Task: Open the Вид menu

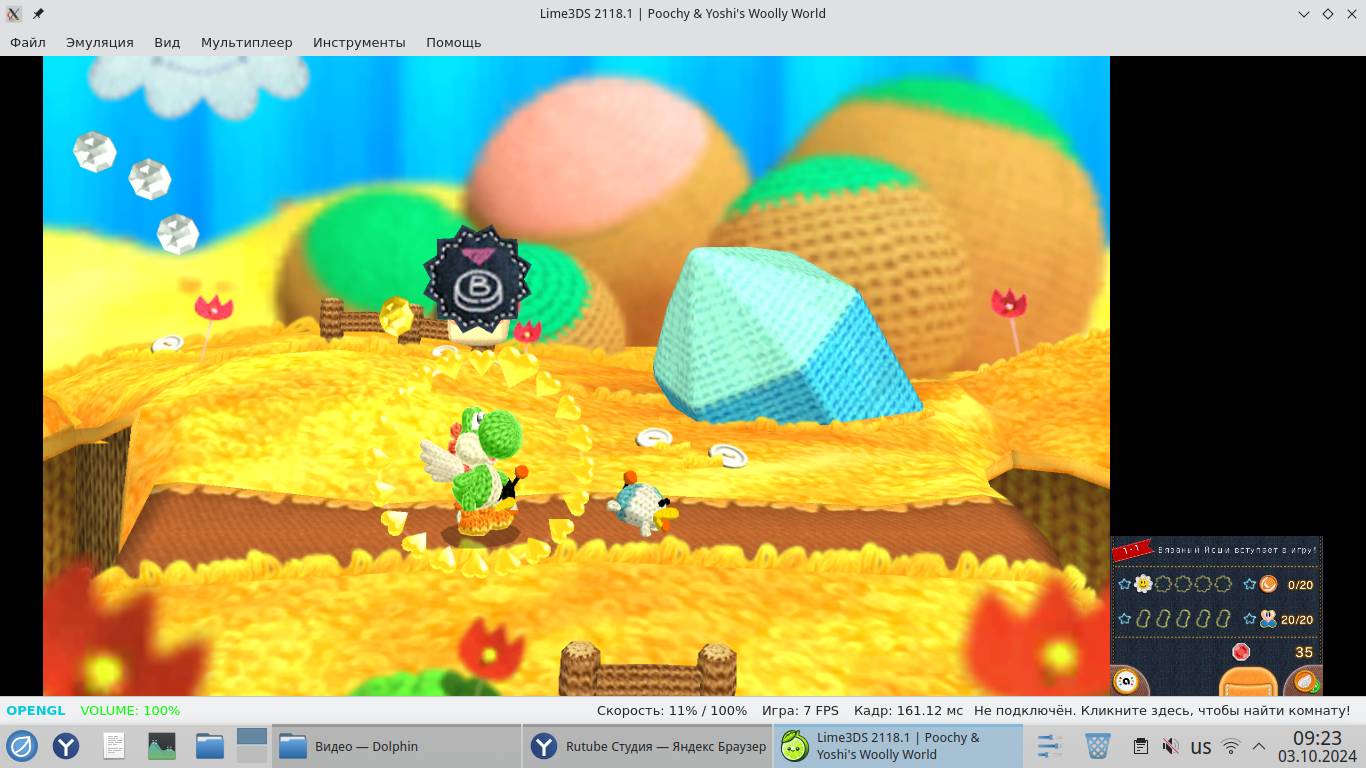Action: [x=167, y=42]
